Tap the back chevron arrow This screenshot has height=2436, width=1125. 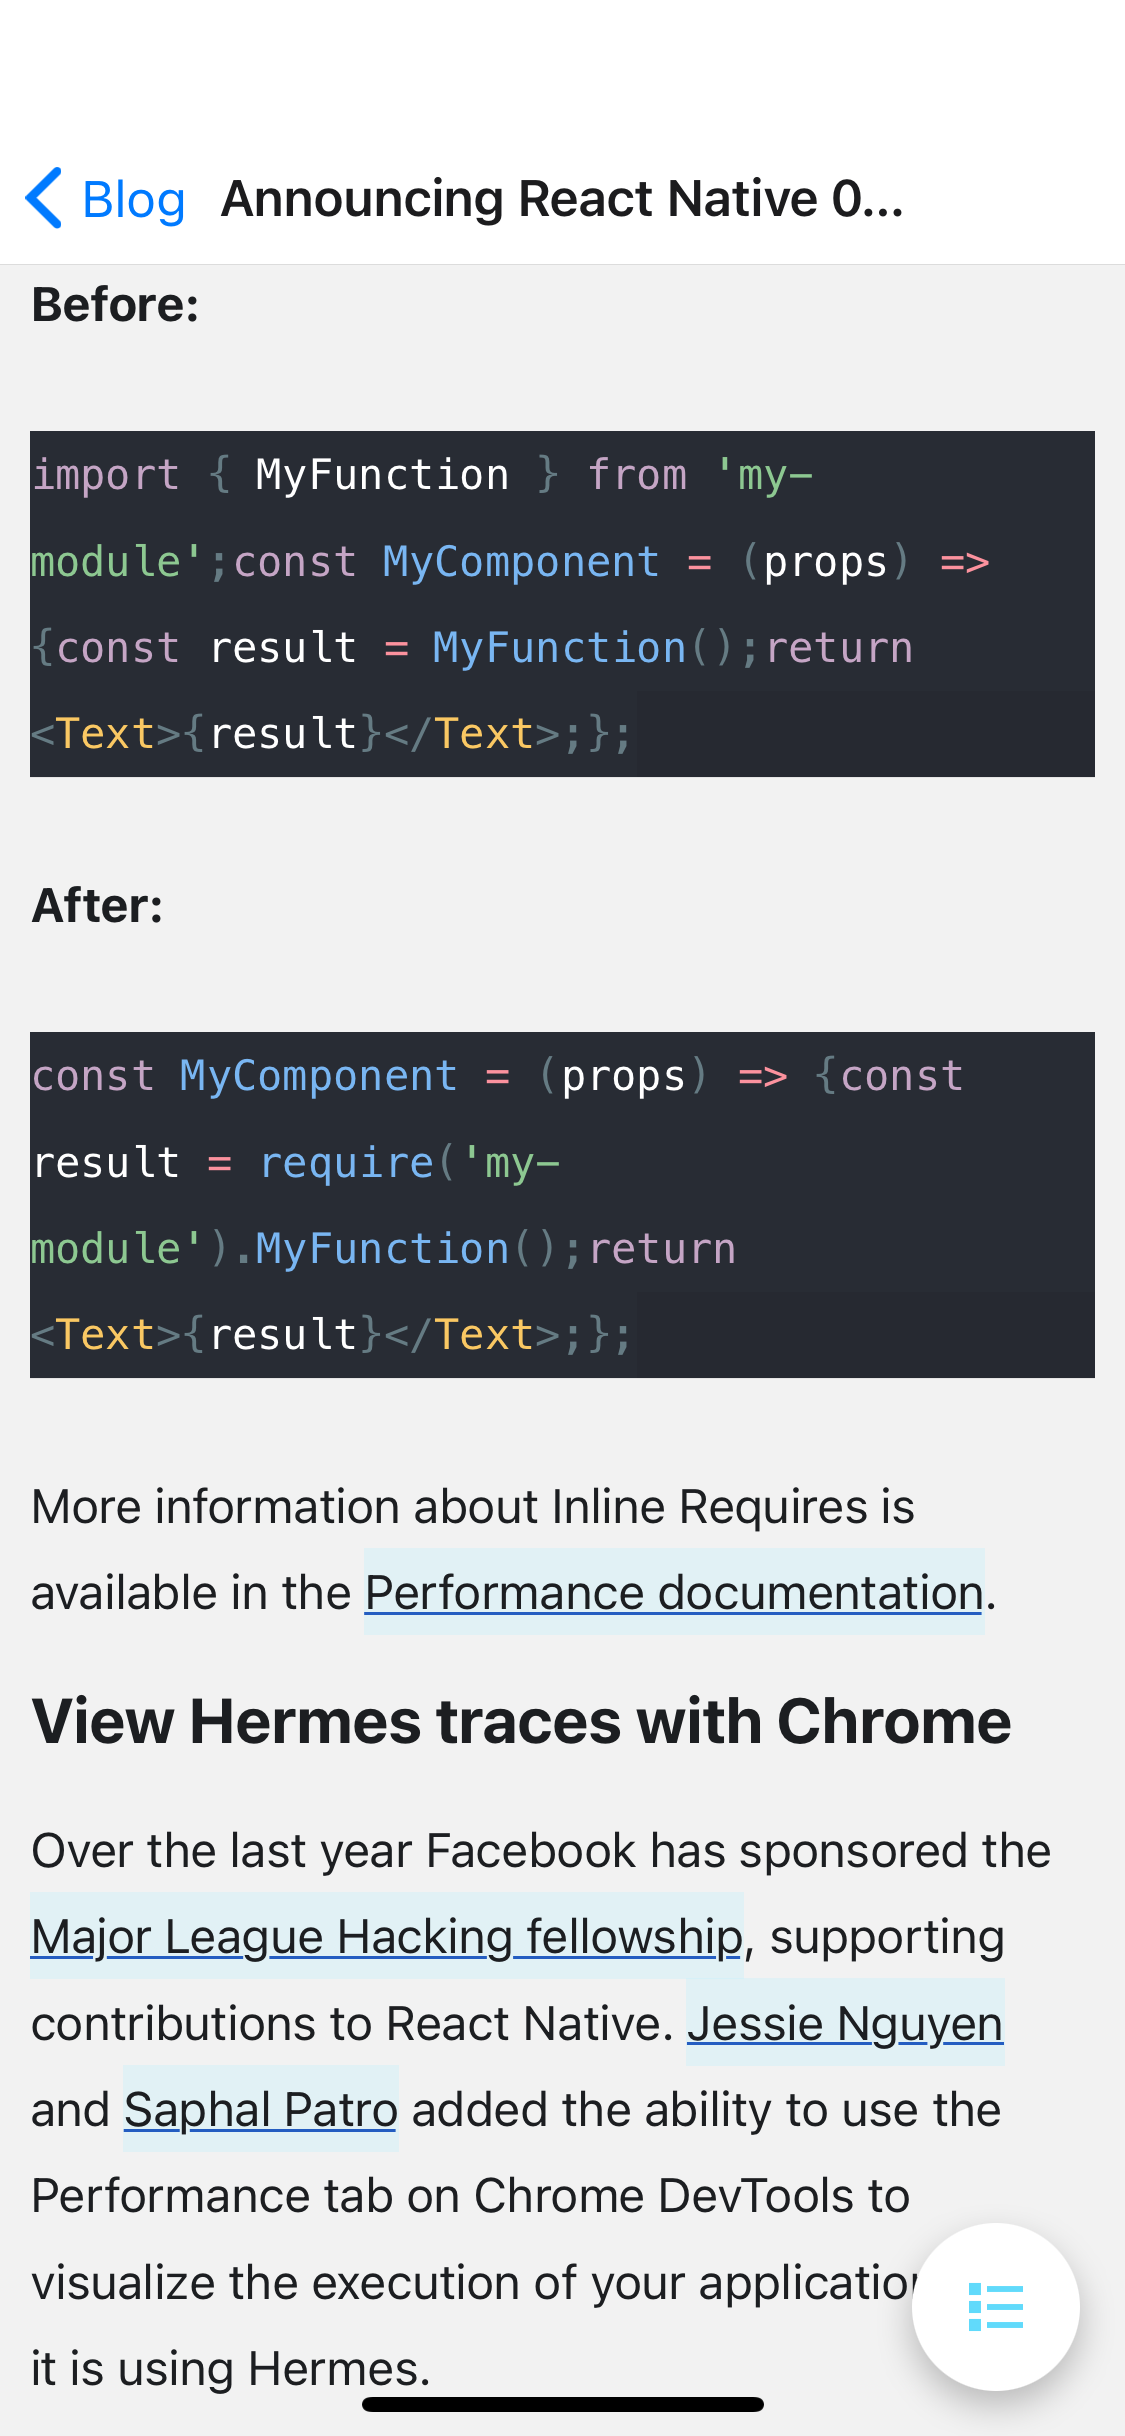click(x=45, y=198)
